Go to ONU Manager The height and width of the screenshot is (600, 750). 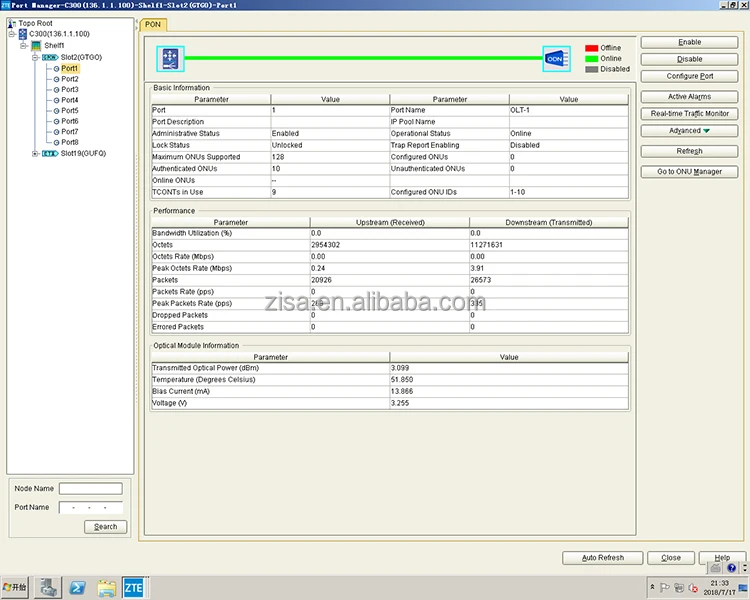tap(689, 172)
